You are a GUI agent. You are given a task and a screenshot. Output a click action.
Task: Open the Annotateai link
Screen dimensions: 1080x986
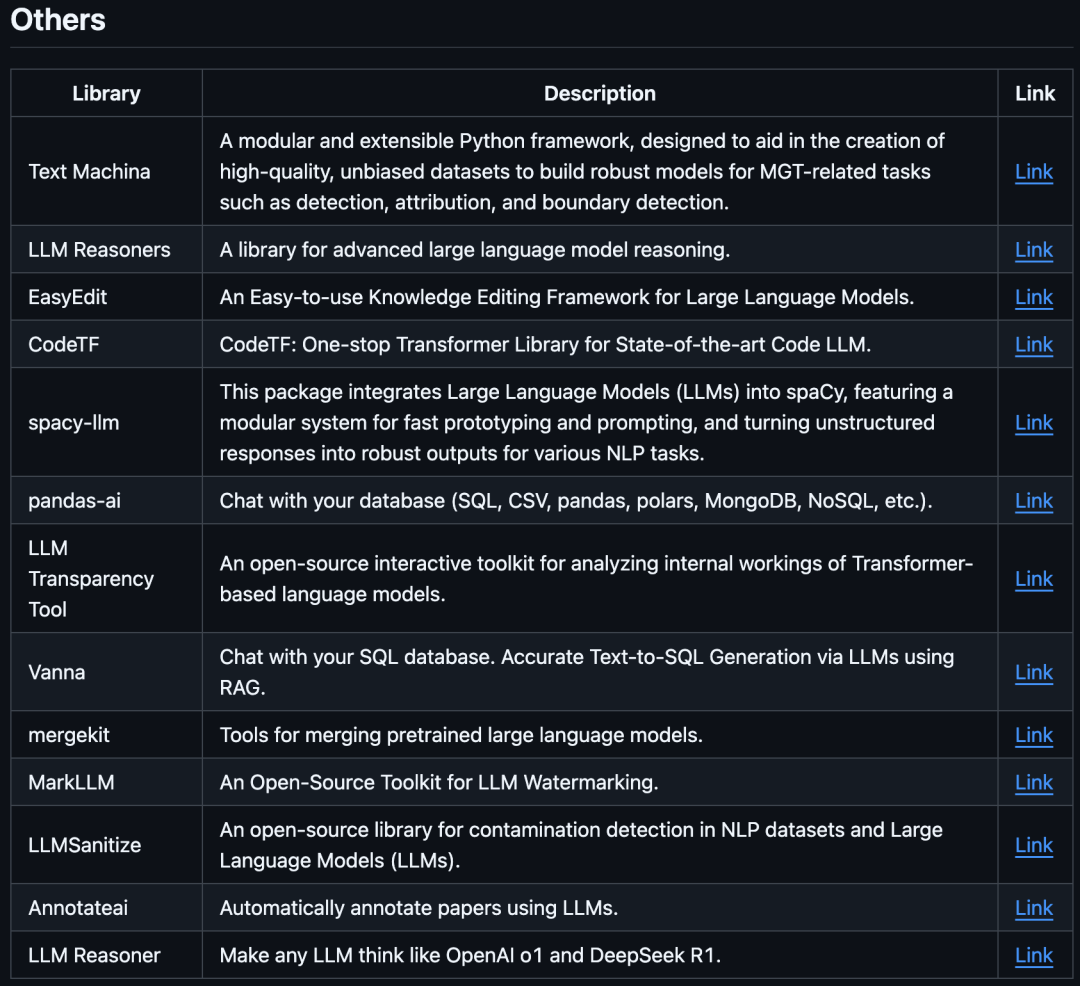coord(1034,908)
